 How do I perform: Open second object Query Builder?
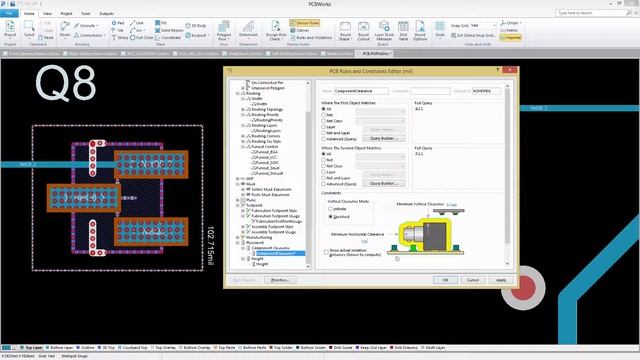pyautogui.click(x=384, y=184)
